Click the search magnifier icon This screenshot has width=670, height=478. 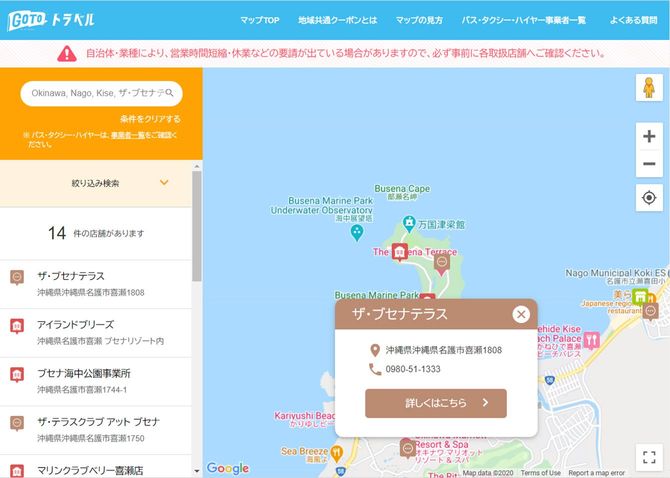pyautogui.click(x=170, y=93)
